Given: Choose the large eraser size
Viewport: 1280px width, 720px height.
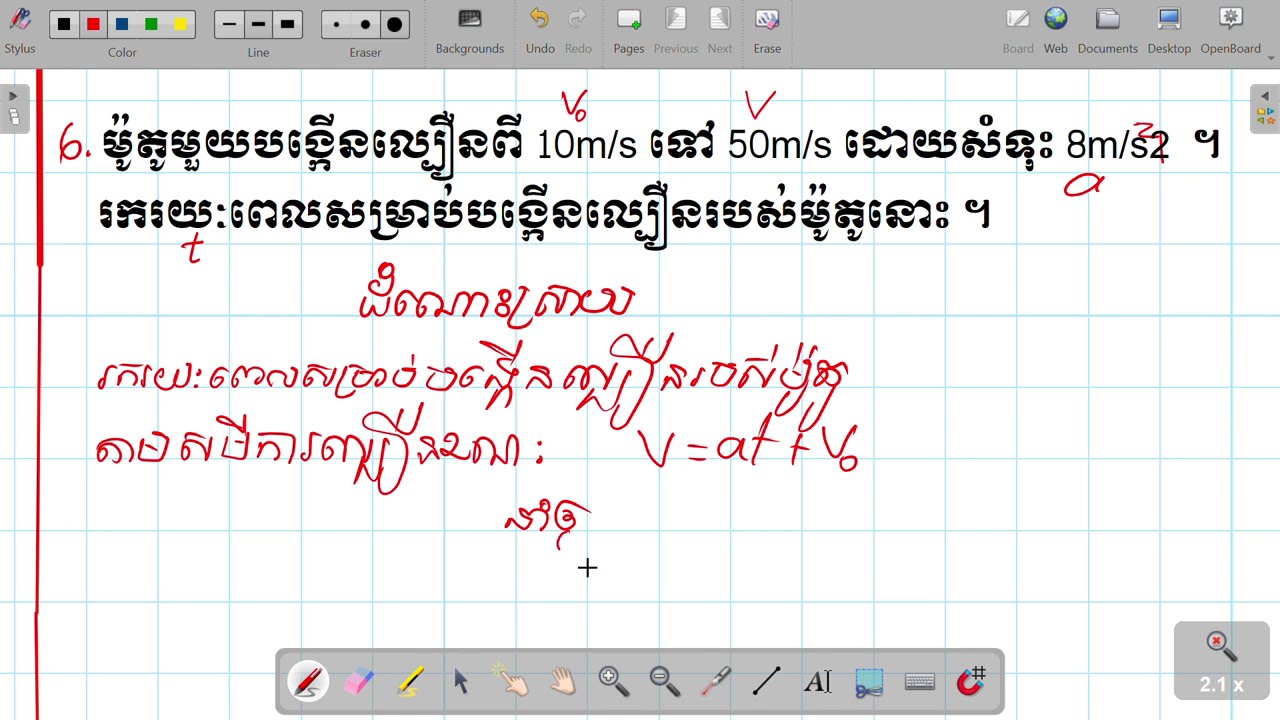Looking at the screenshot, I should click(394, 24).
